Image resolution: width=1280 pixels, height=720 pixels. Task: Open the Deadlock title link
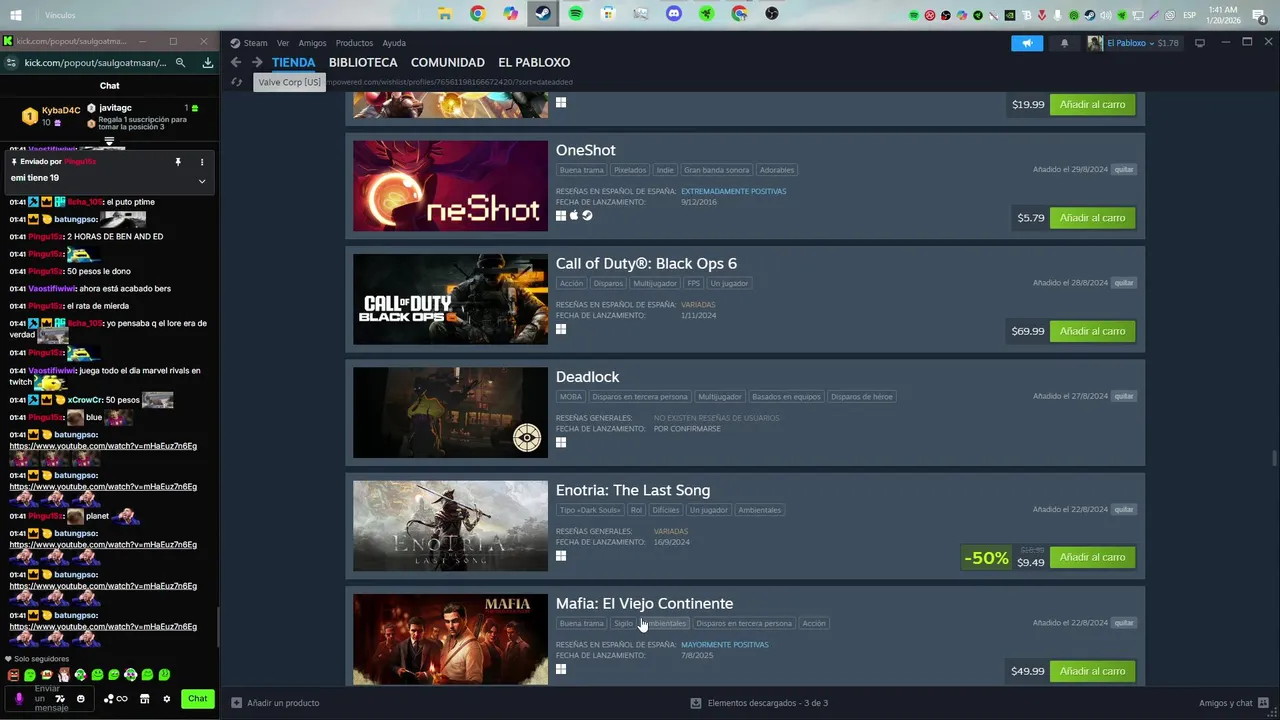click(588, 377)
